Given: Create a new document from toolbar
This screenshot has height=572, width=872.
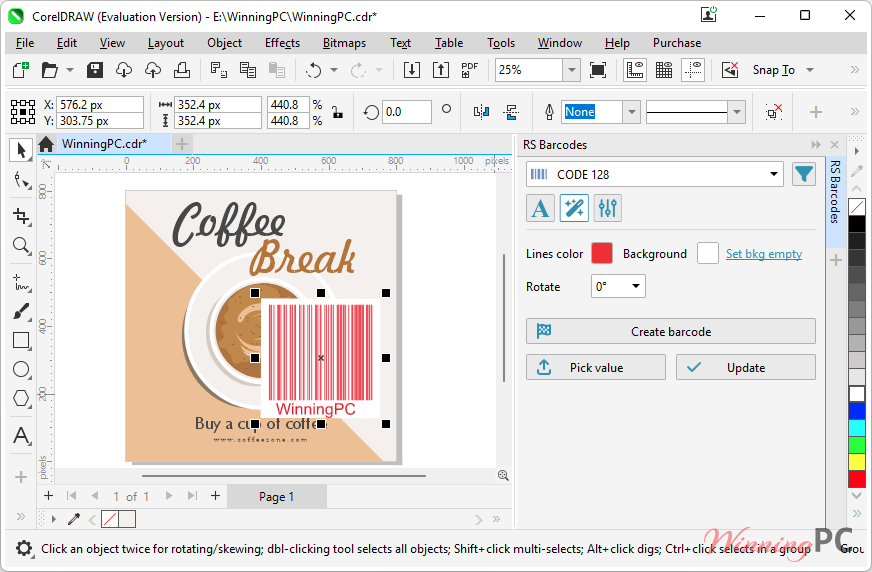Looking at the screenshot, I should click(x=21, y=70).
